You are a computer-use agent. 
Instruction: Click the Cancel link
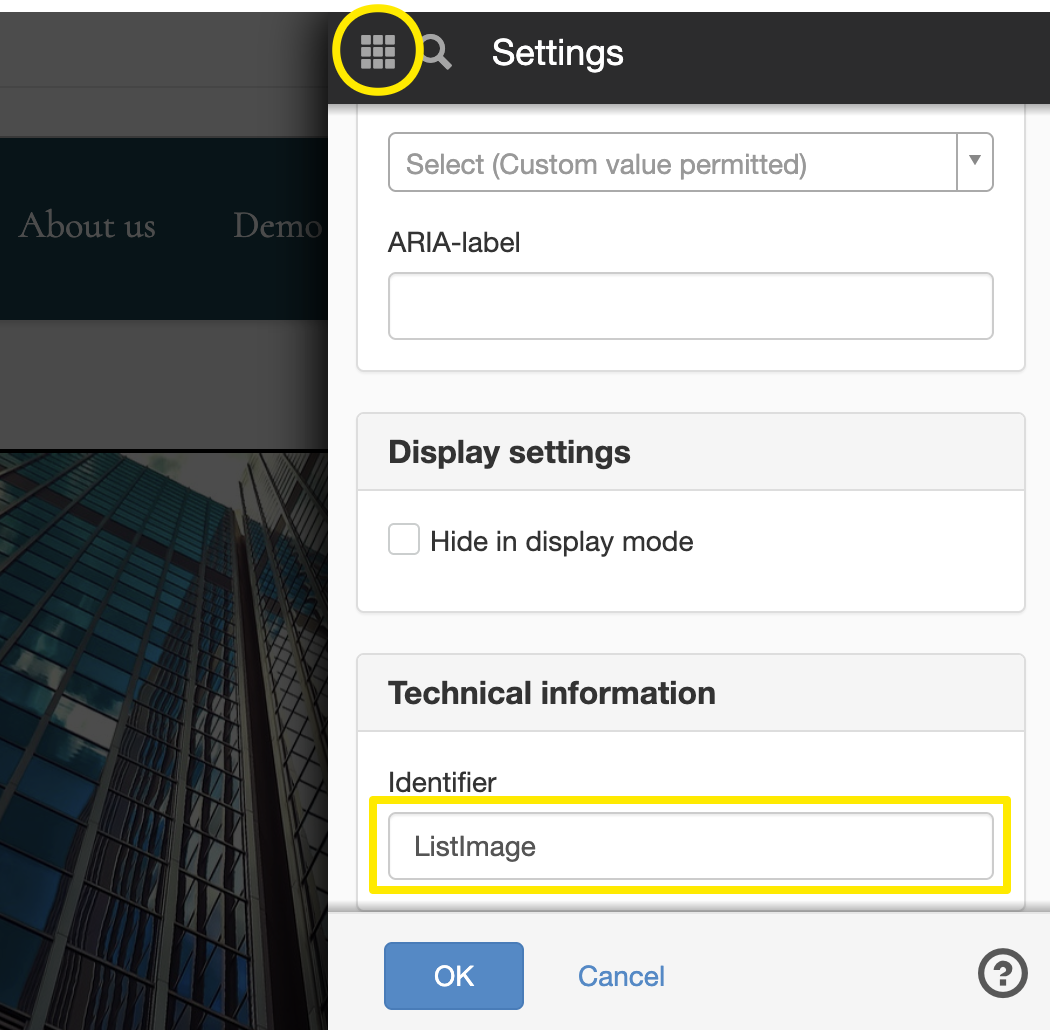[621, 976]
